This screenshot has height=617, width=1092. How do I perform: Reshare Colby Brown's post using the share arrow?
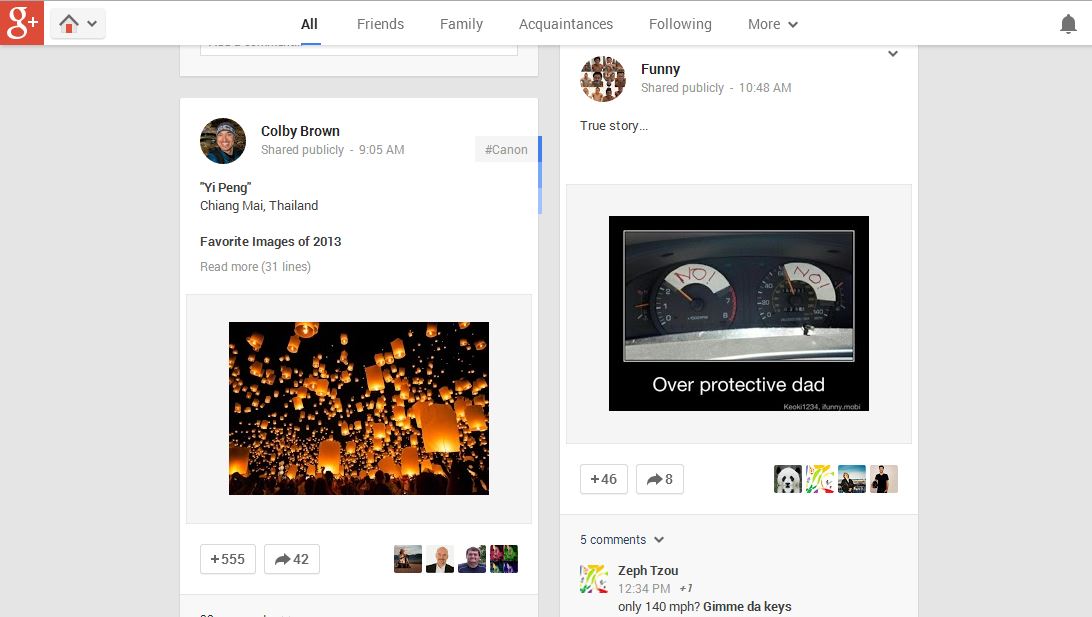(291, 559)
